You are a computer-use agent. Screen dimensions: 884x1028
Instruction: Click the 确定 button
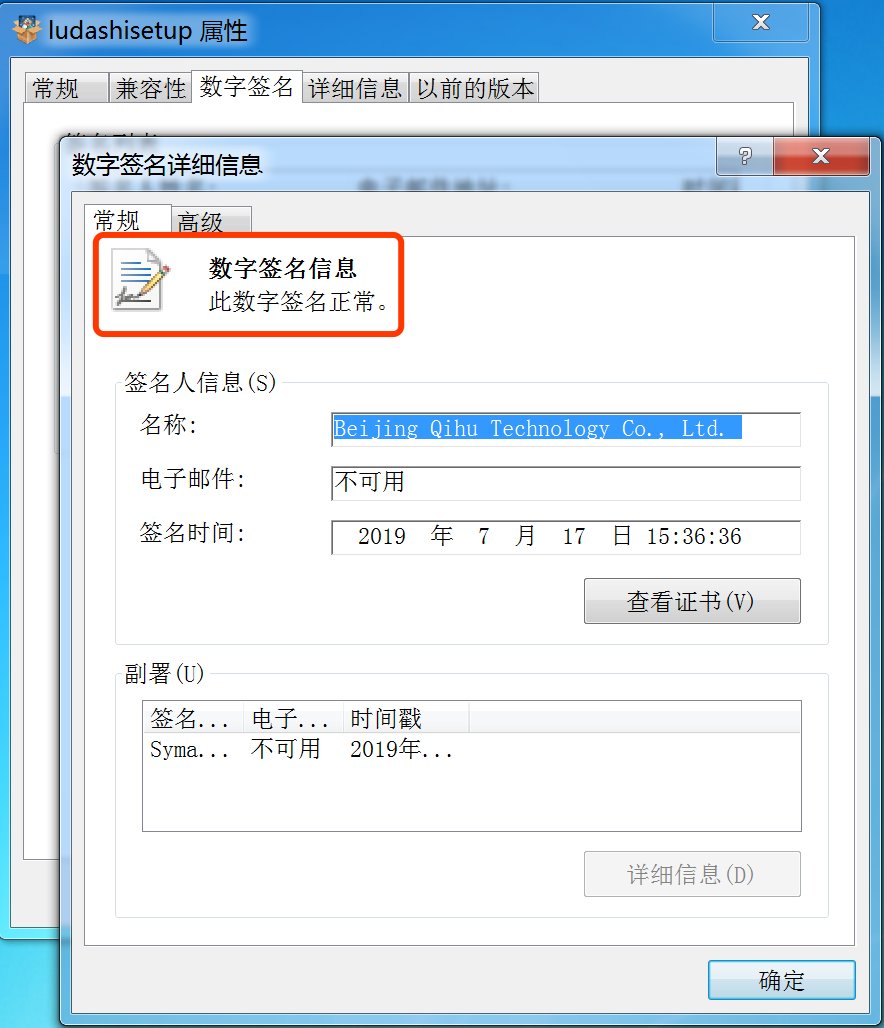[782, 980]
